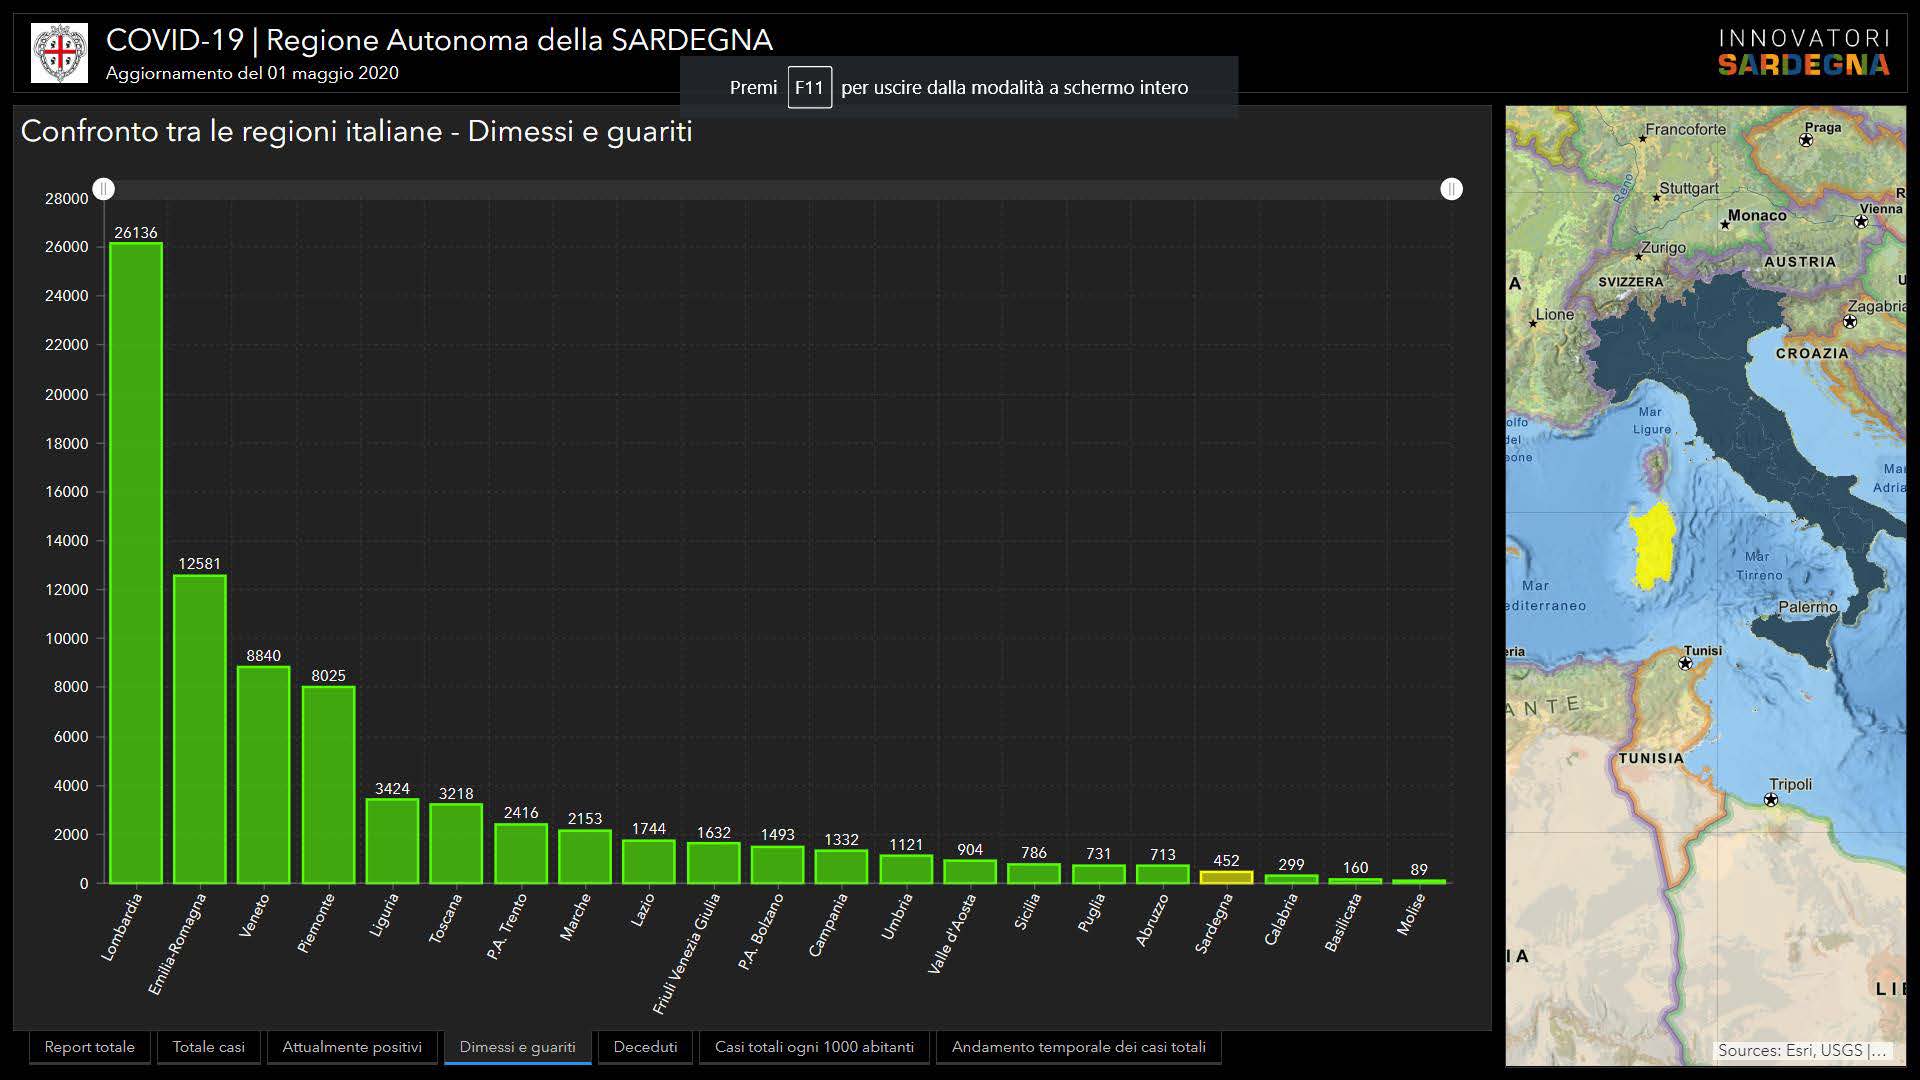
Task: Open the Report totale tab
Action: point(90,1047)
